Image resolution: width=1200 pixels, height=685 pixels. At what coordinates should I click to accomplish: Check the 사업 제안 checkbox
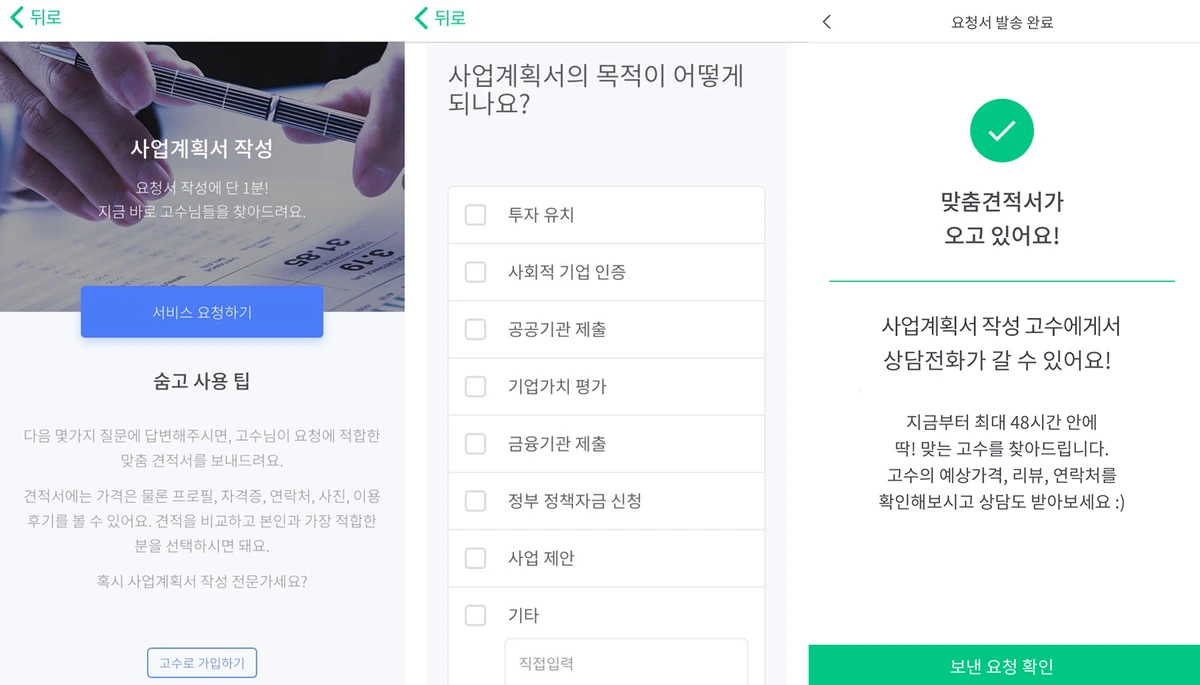pos(475,558)
